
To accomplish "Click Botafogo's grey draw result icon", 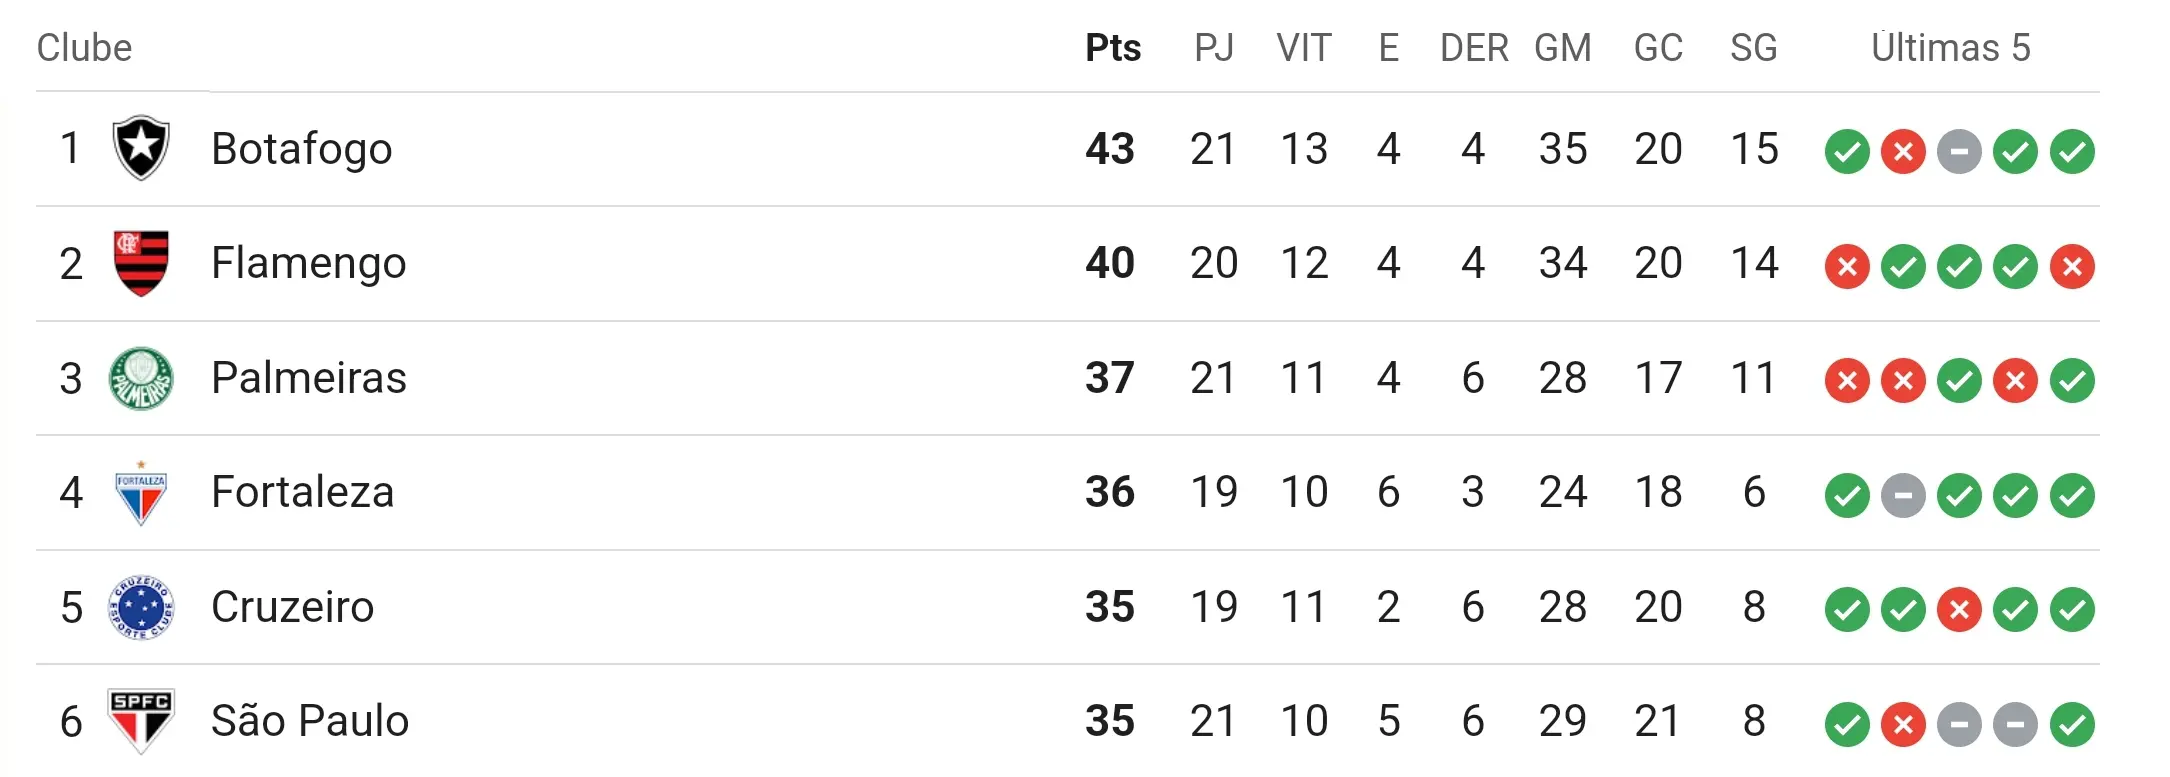I will 1959,152.
